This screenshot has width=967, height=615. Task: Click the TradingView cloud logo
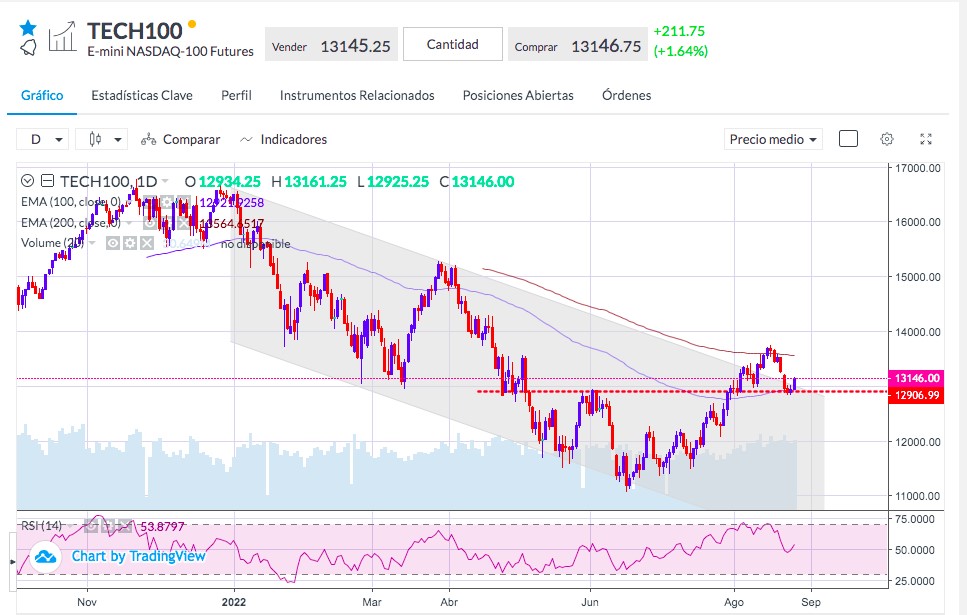(x=46, y=557)
